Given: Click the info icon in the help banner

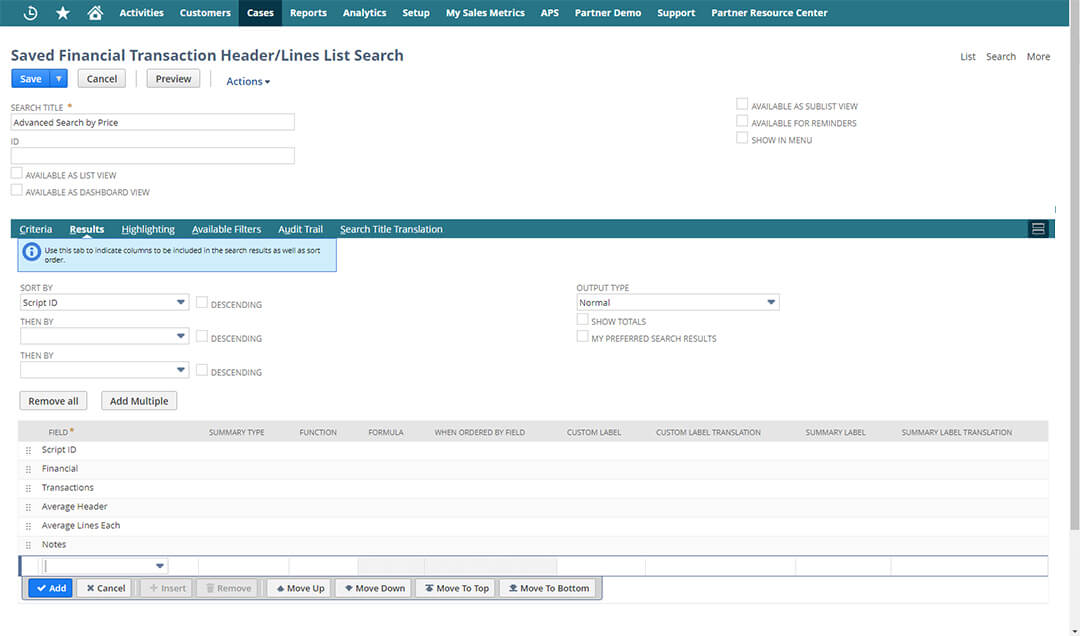Looking at the screenshot, I should pyautogui.click(x=31, y=254).
